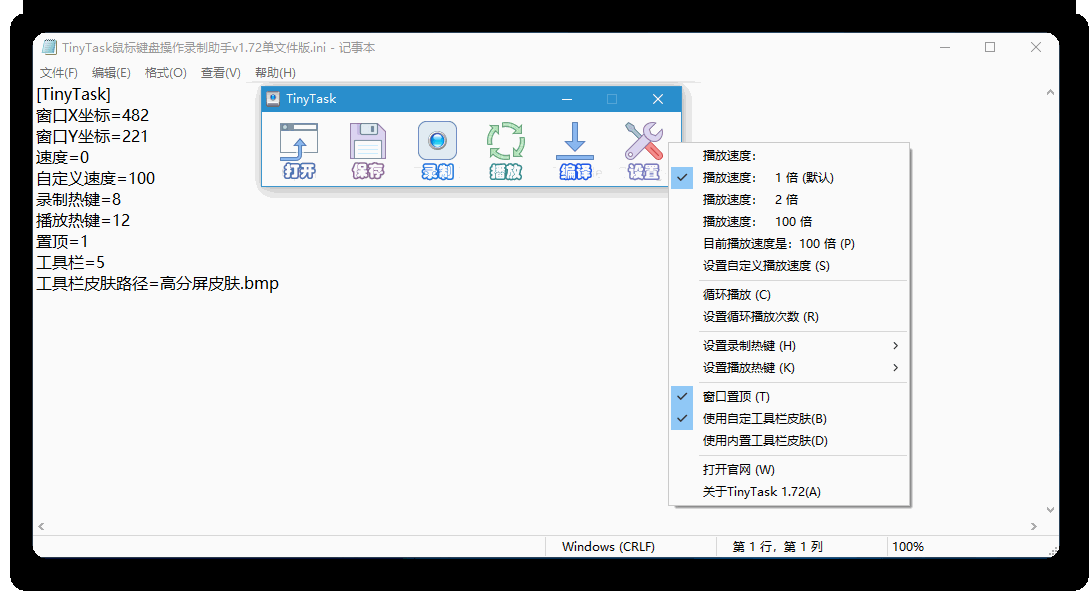
Task: Select 播放速度 100 倍 option
Action: 789,221
